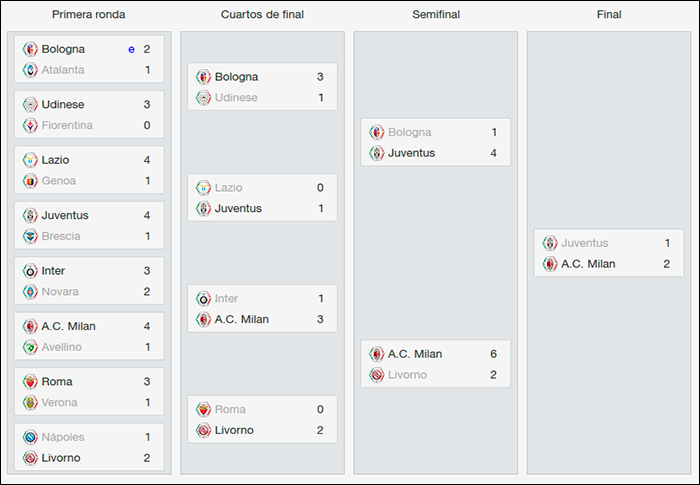Click the Atalanta crest in Primera ronda
Image resolution: width=700 pixels, height=485 pixels.
[30, 70]
